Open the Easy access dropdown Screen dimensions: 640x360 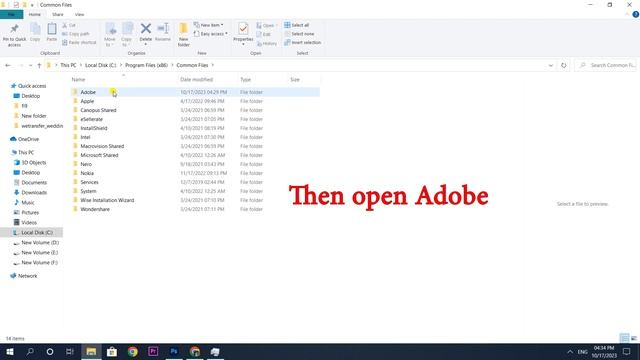point(211,34)
